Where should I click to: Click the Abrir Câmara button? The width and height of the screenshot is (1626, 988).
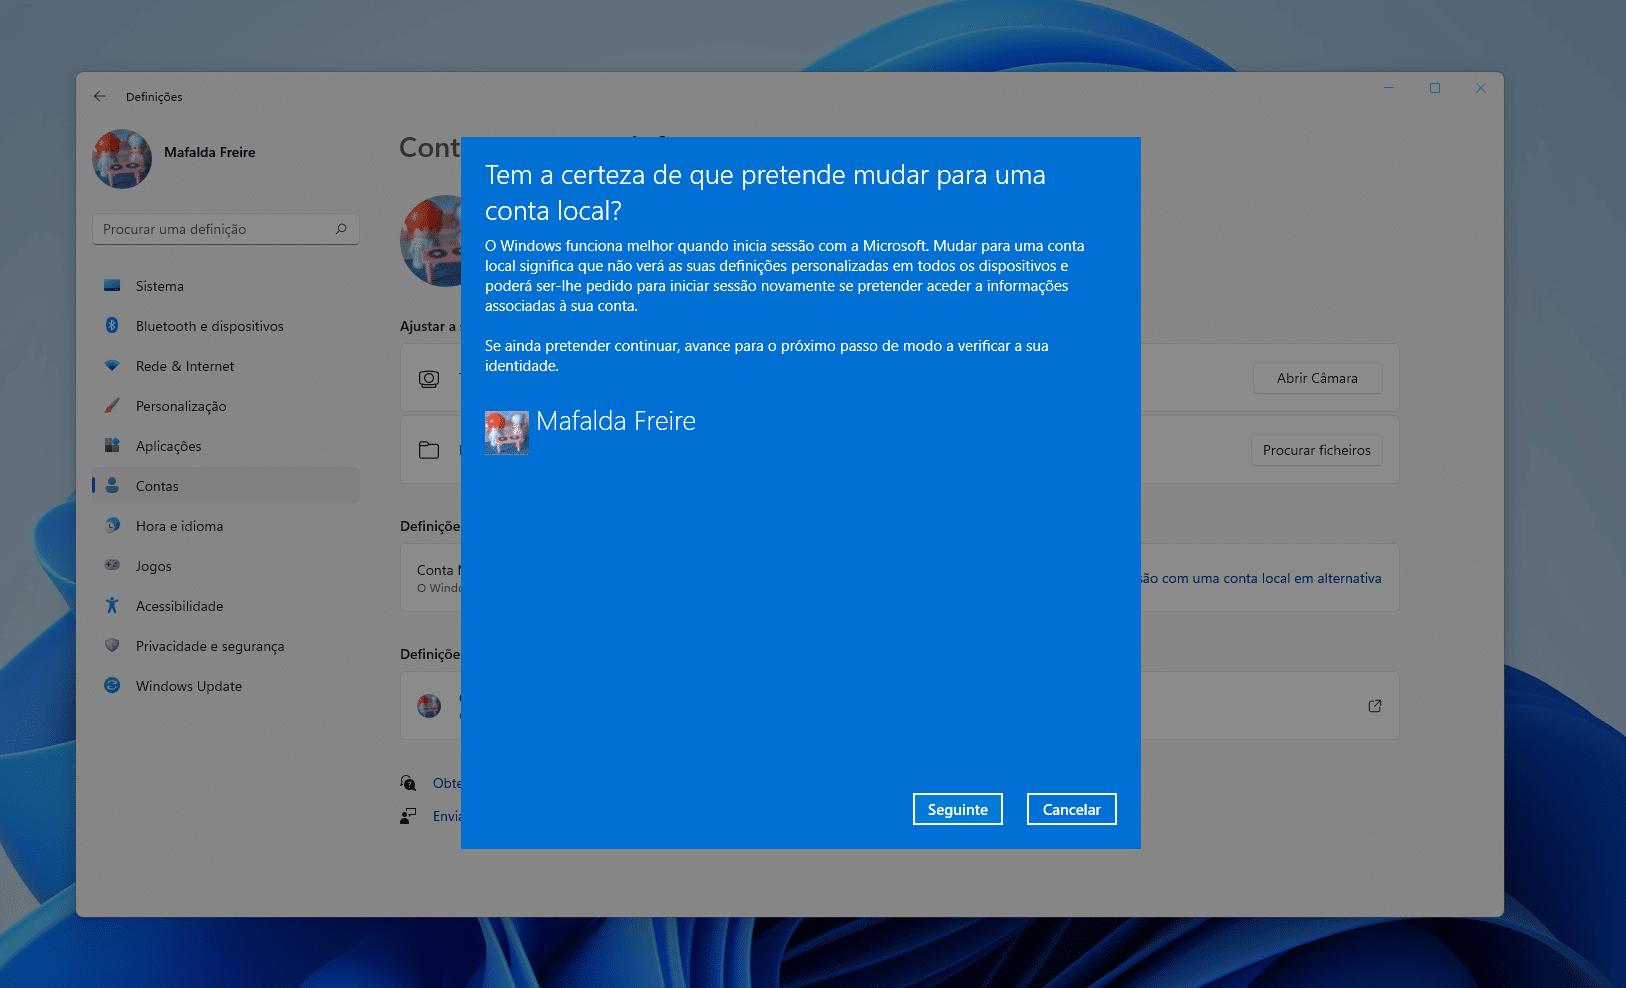point(1317,378)
